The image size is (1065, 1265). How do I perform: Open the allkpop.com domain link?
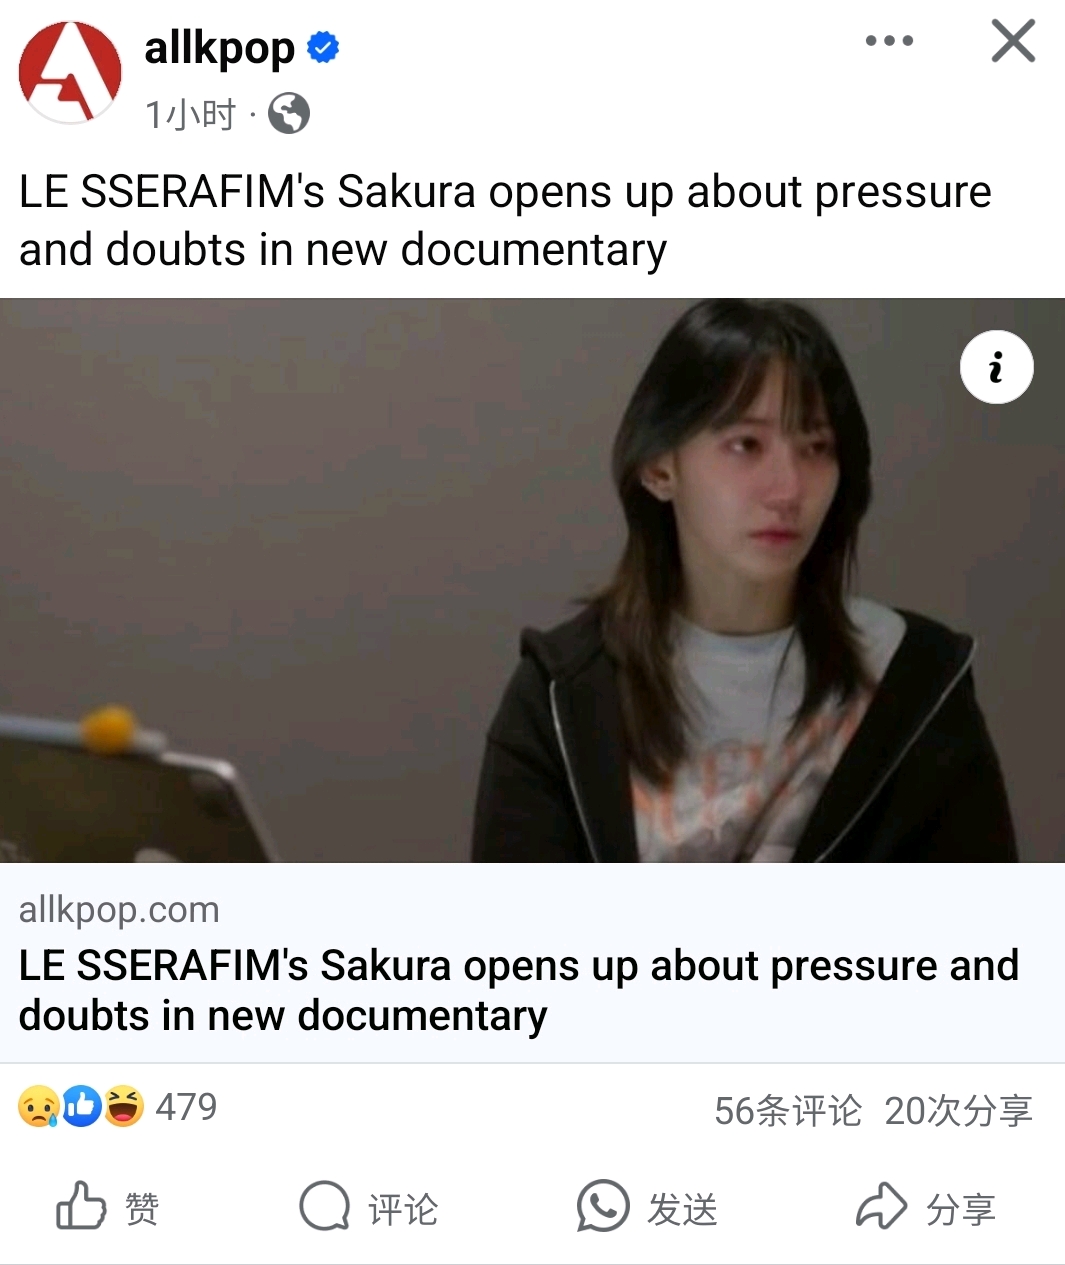coord(119,909)
